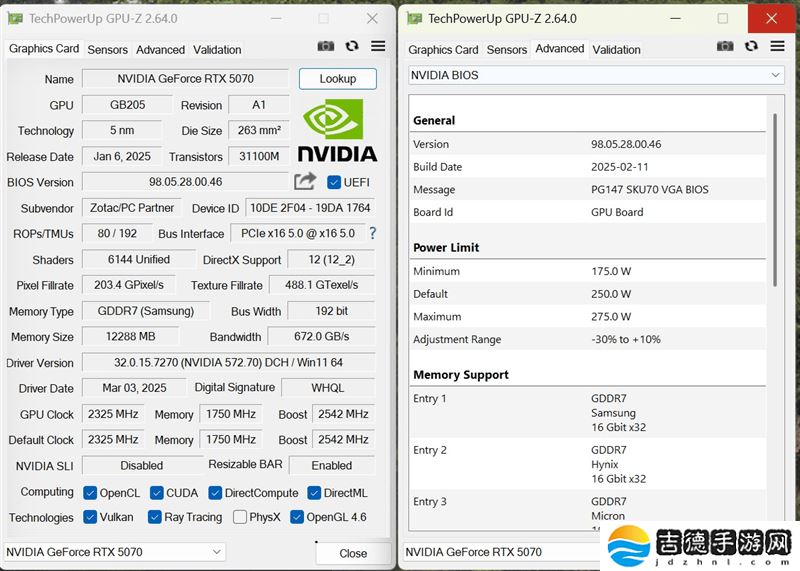The width and height of the screenshot is (800, 571).
Task: Click the Message value PG147 SKU70 VGA BIOS
Action: pos(649,189)
